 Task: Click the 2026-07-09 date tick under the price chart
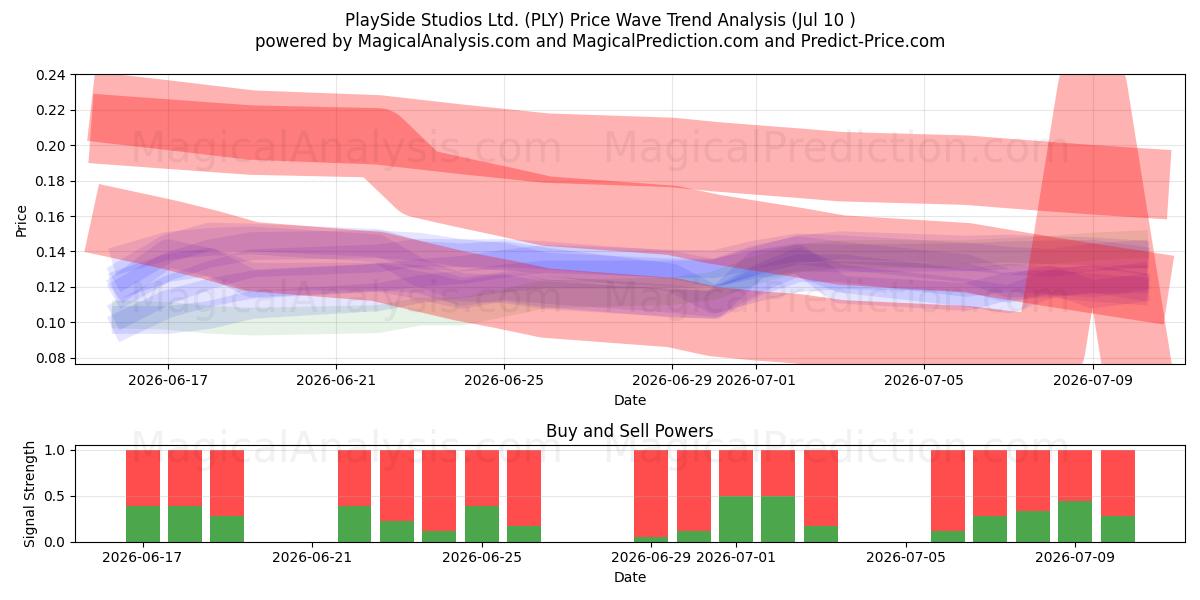(x=1092, y=380)
